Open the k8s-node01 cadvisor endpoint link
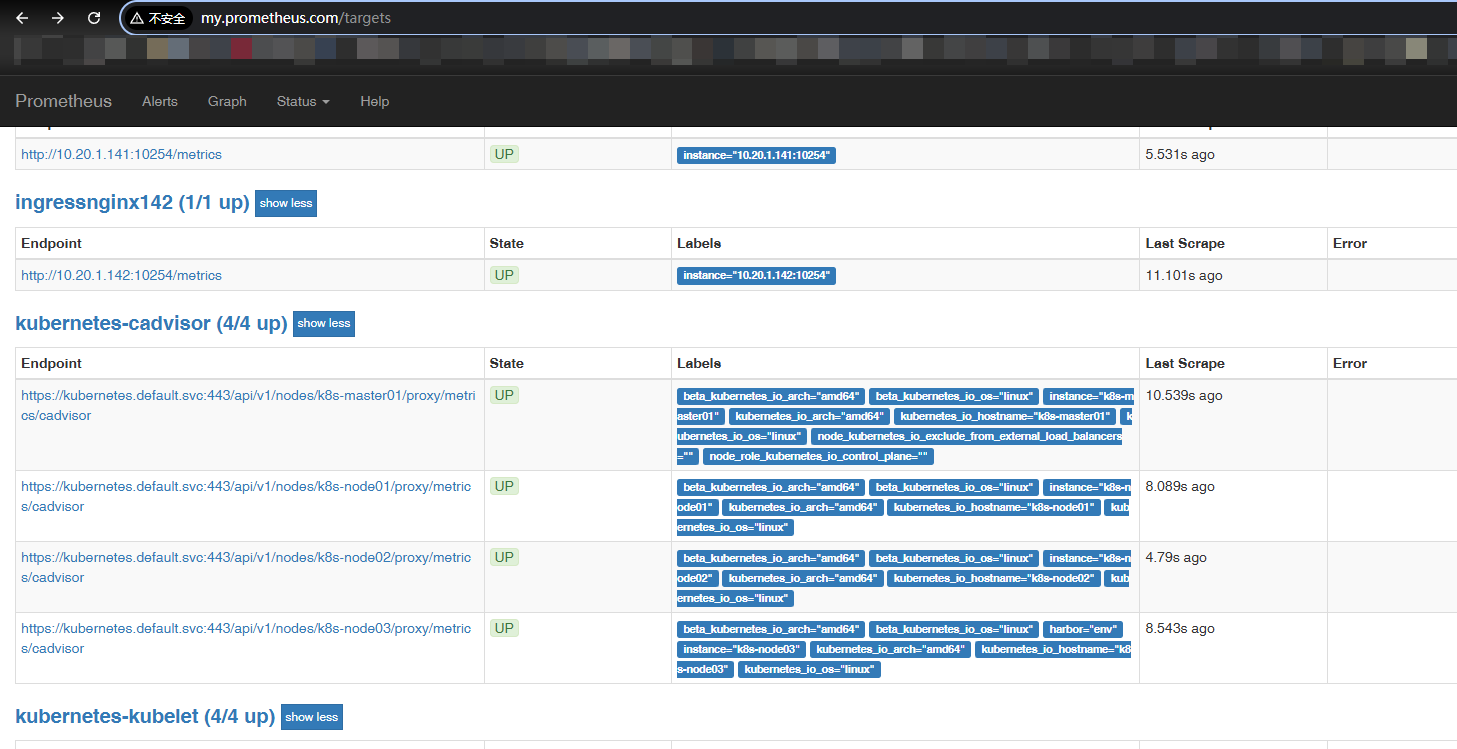The width and height of the screenshot is (1457, 749). pos(246,497)
